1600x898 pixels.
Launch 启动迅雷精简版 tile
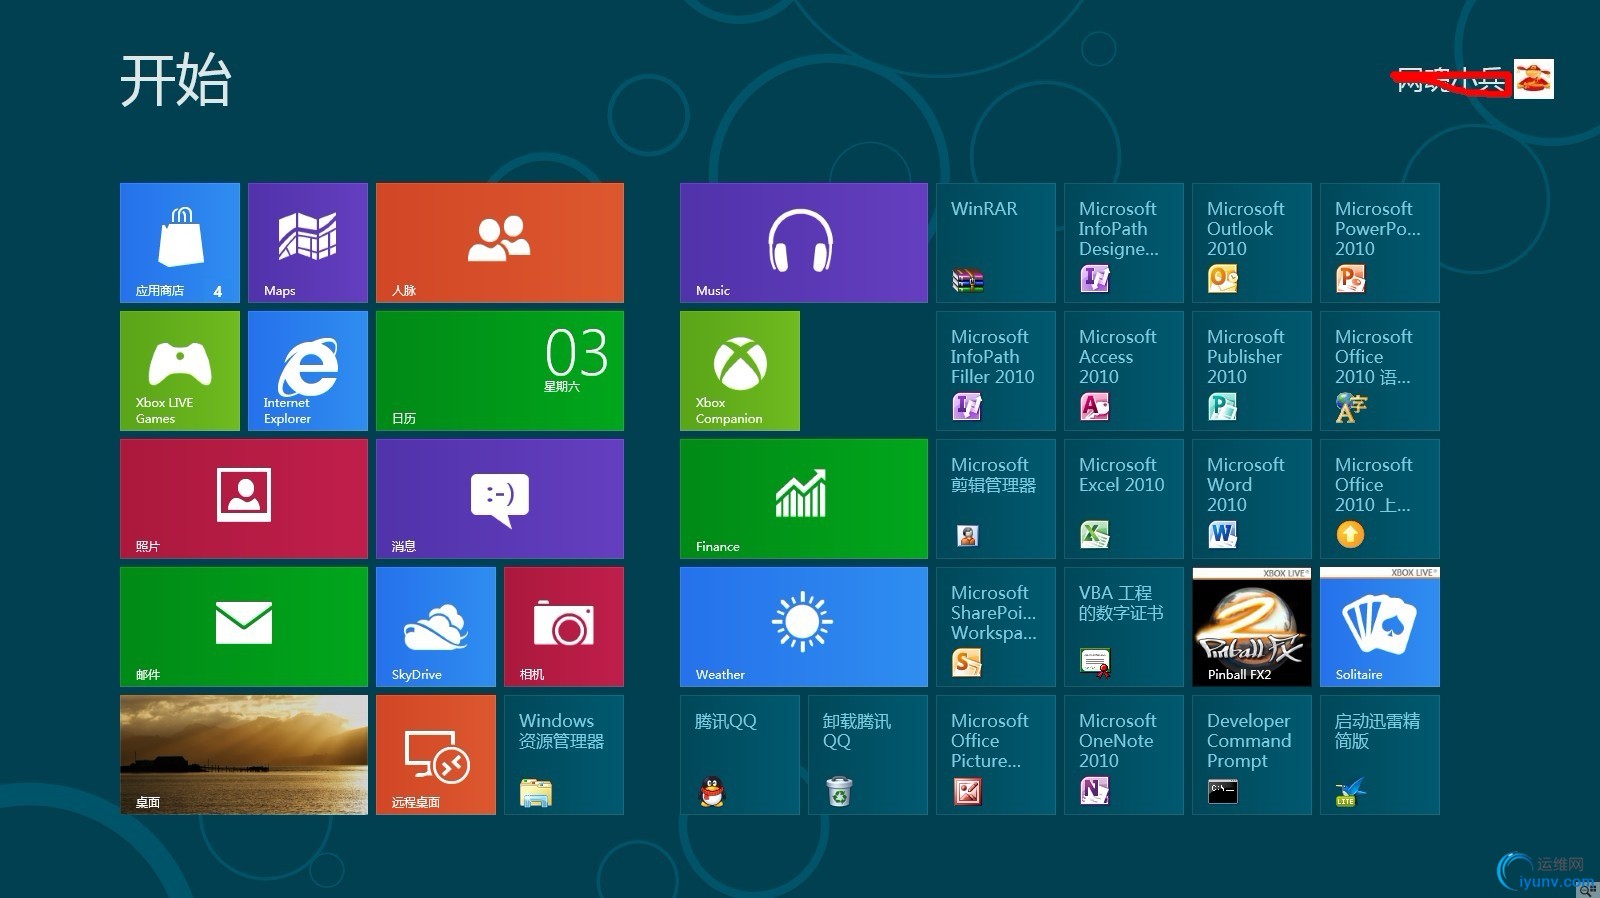pos(1380,755)
